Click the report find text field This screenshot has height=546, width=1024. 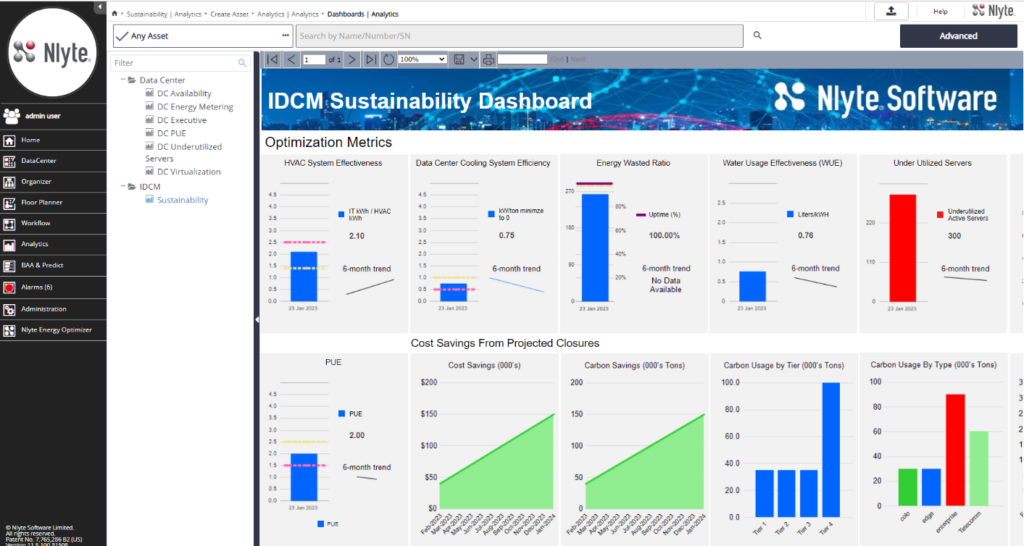tap(522, 59)
